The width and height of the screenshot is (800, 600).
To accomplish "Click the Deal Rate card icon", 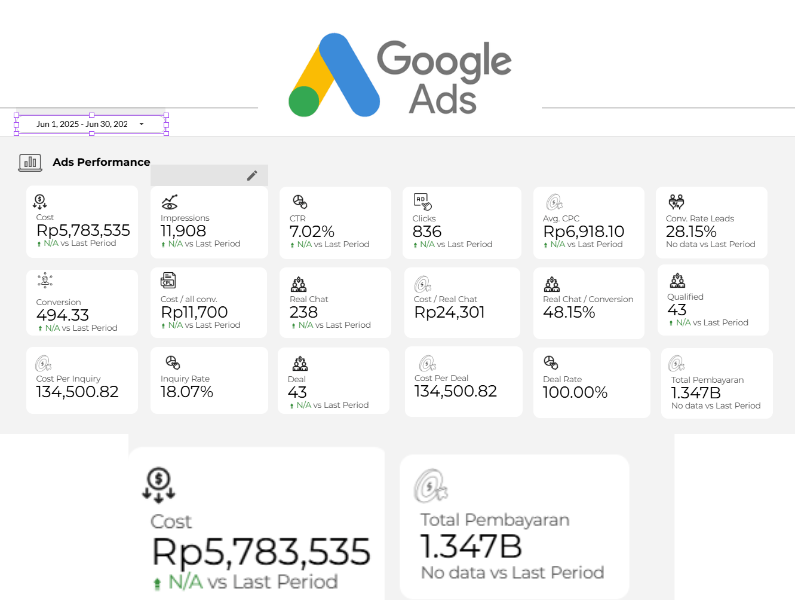I will tap(551, 363).
